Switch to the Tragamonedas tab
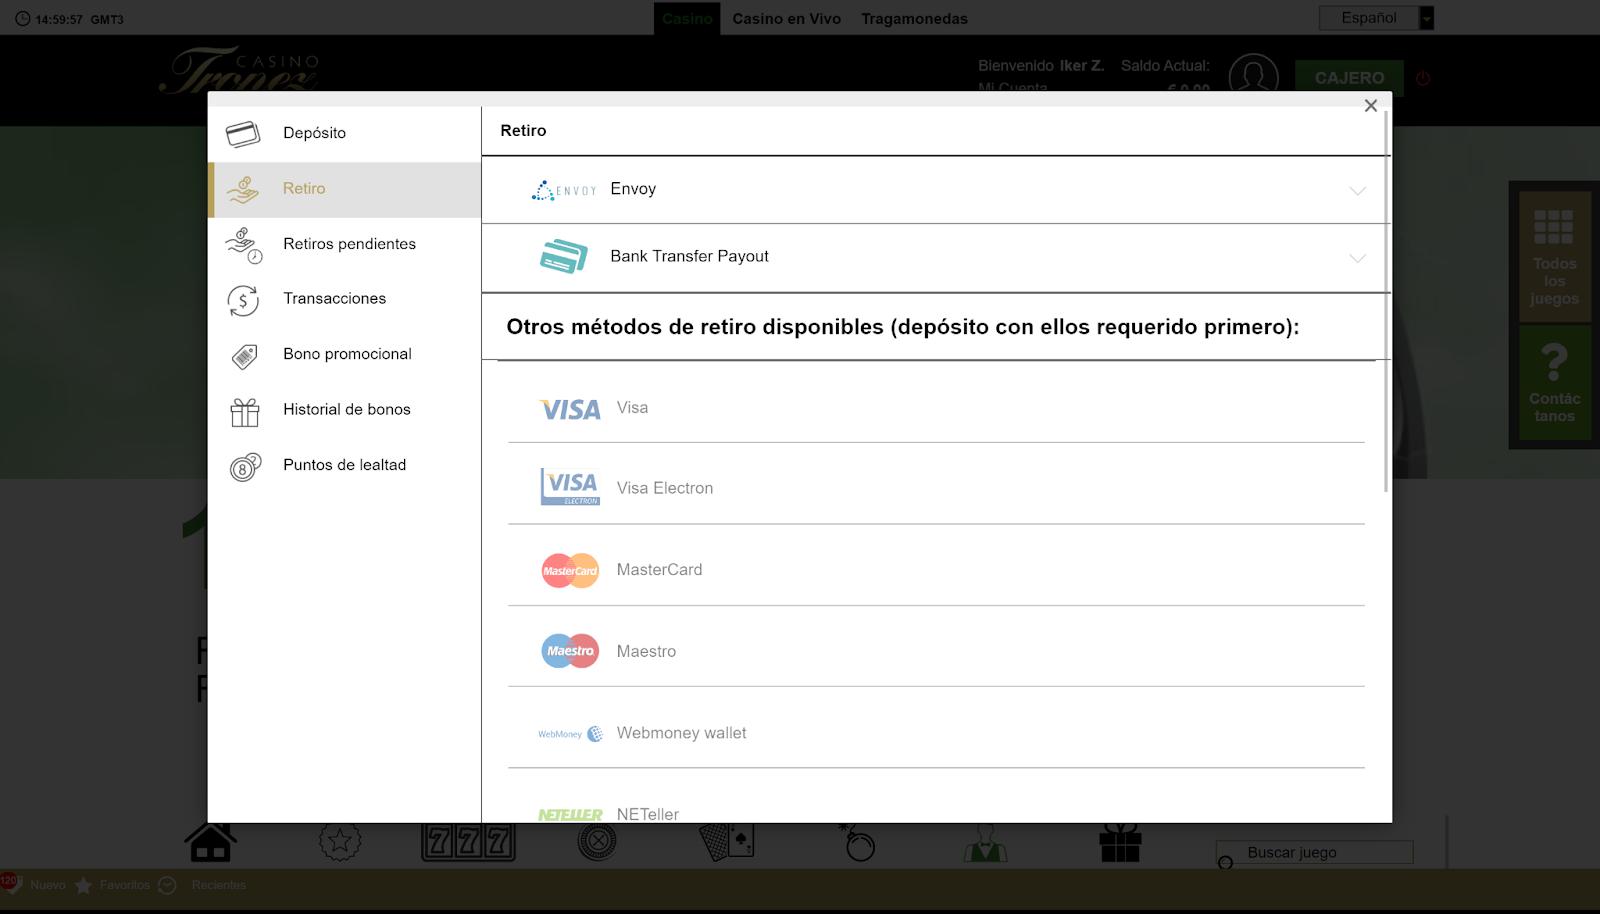Screen dimensions: 1600x914 coord(915,19)
